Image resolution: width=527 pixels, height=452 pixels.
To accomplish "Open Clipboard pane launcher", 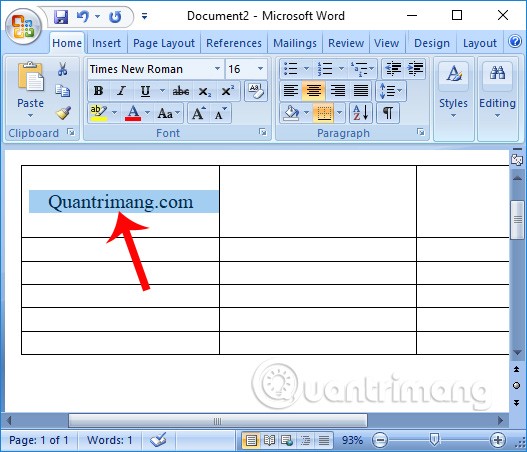I will (71, 132).
